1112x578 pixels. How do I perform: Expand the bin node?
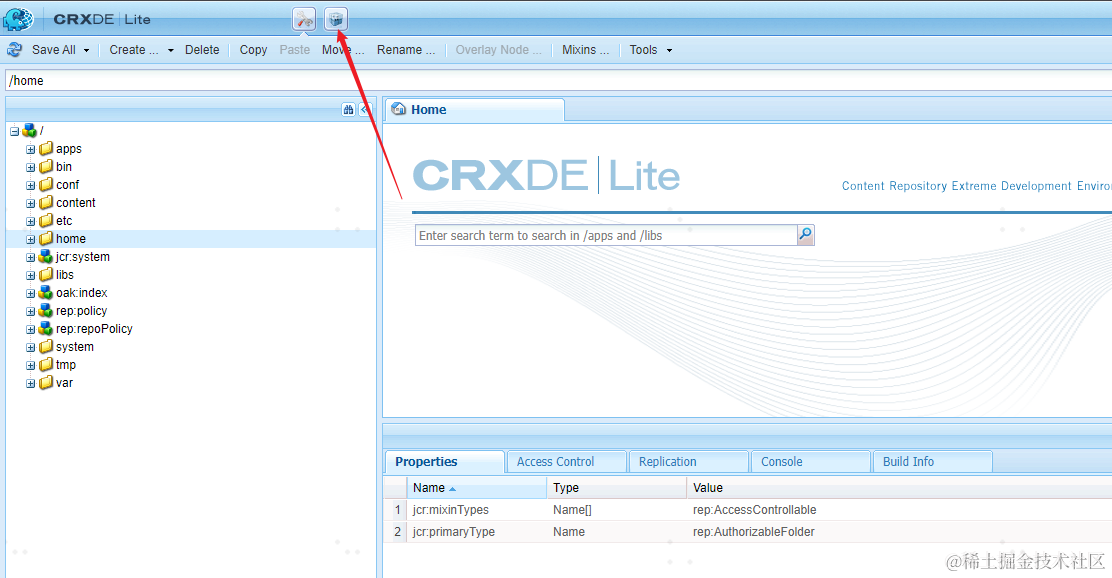[30, 167]
